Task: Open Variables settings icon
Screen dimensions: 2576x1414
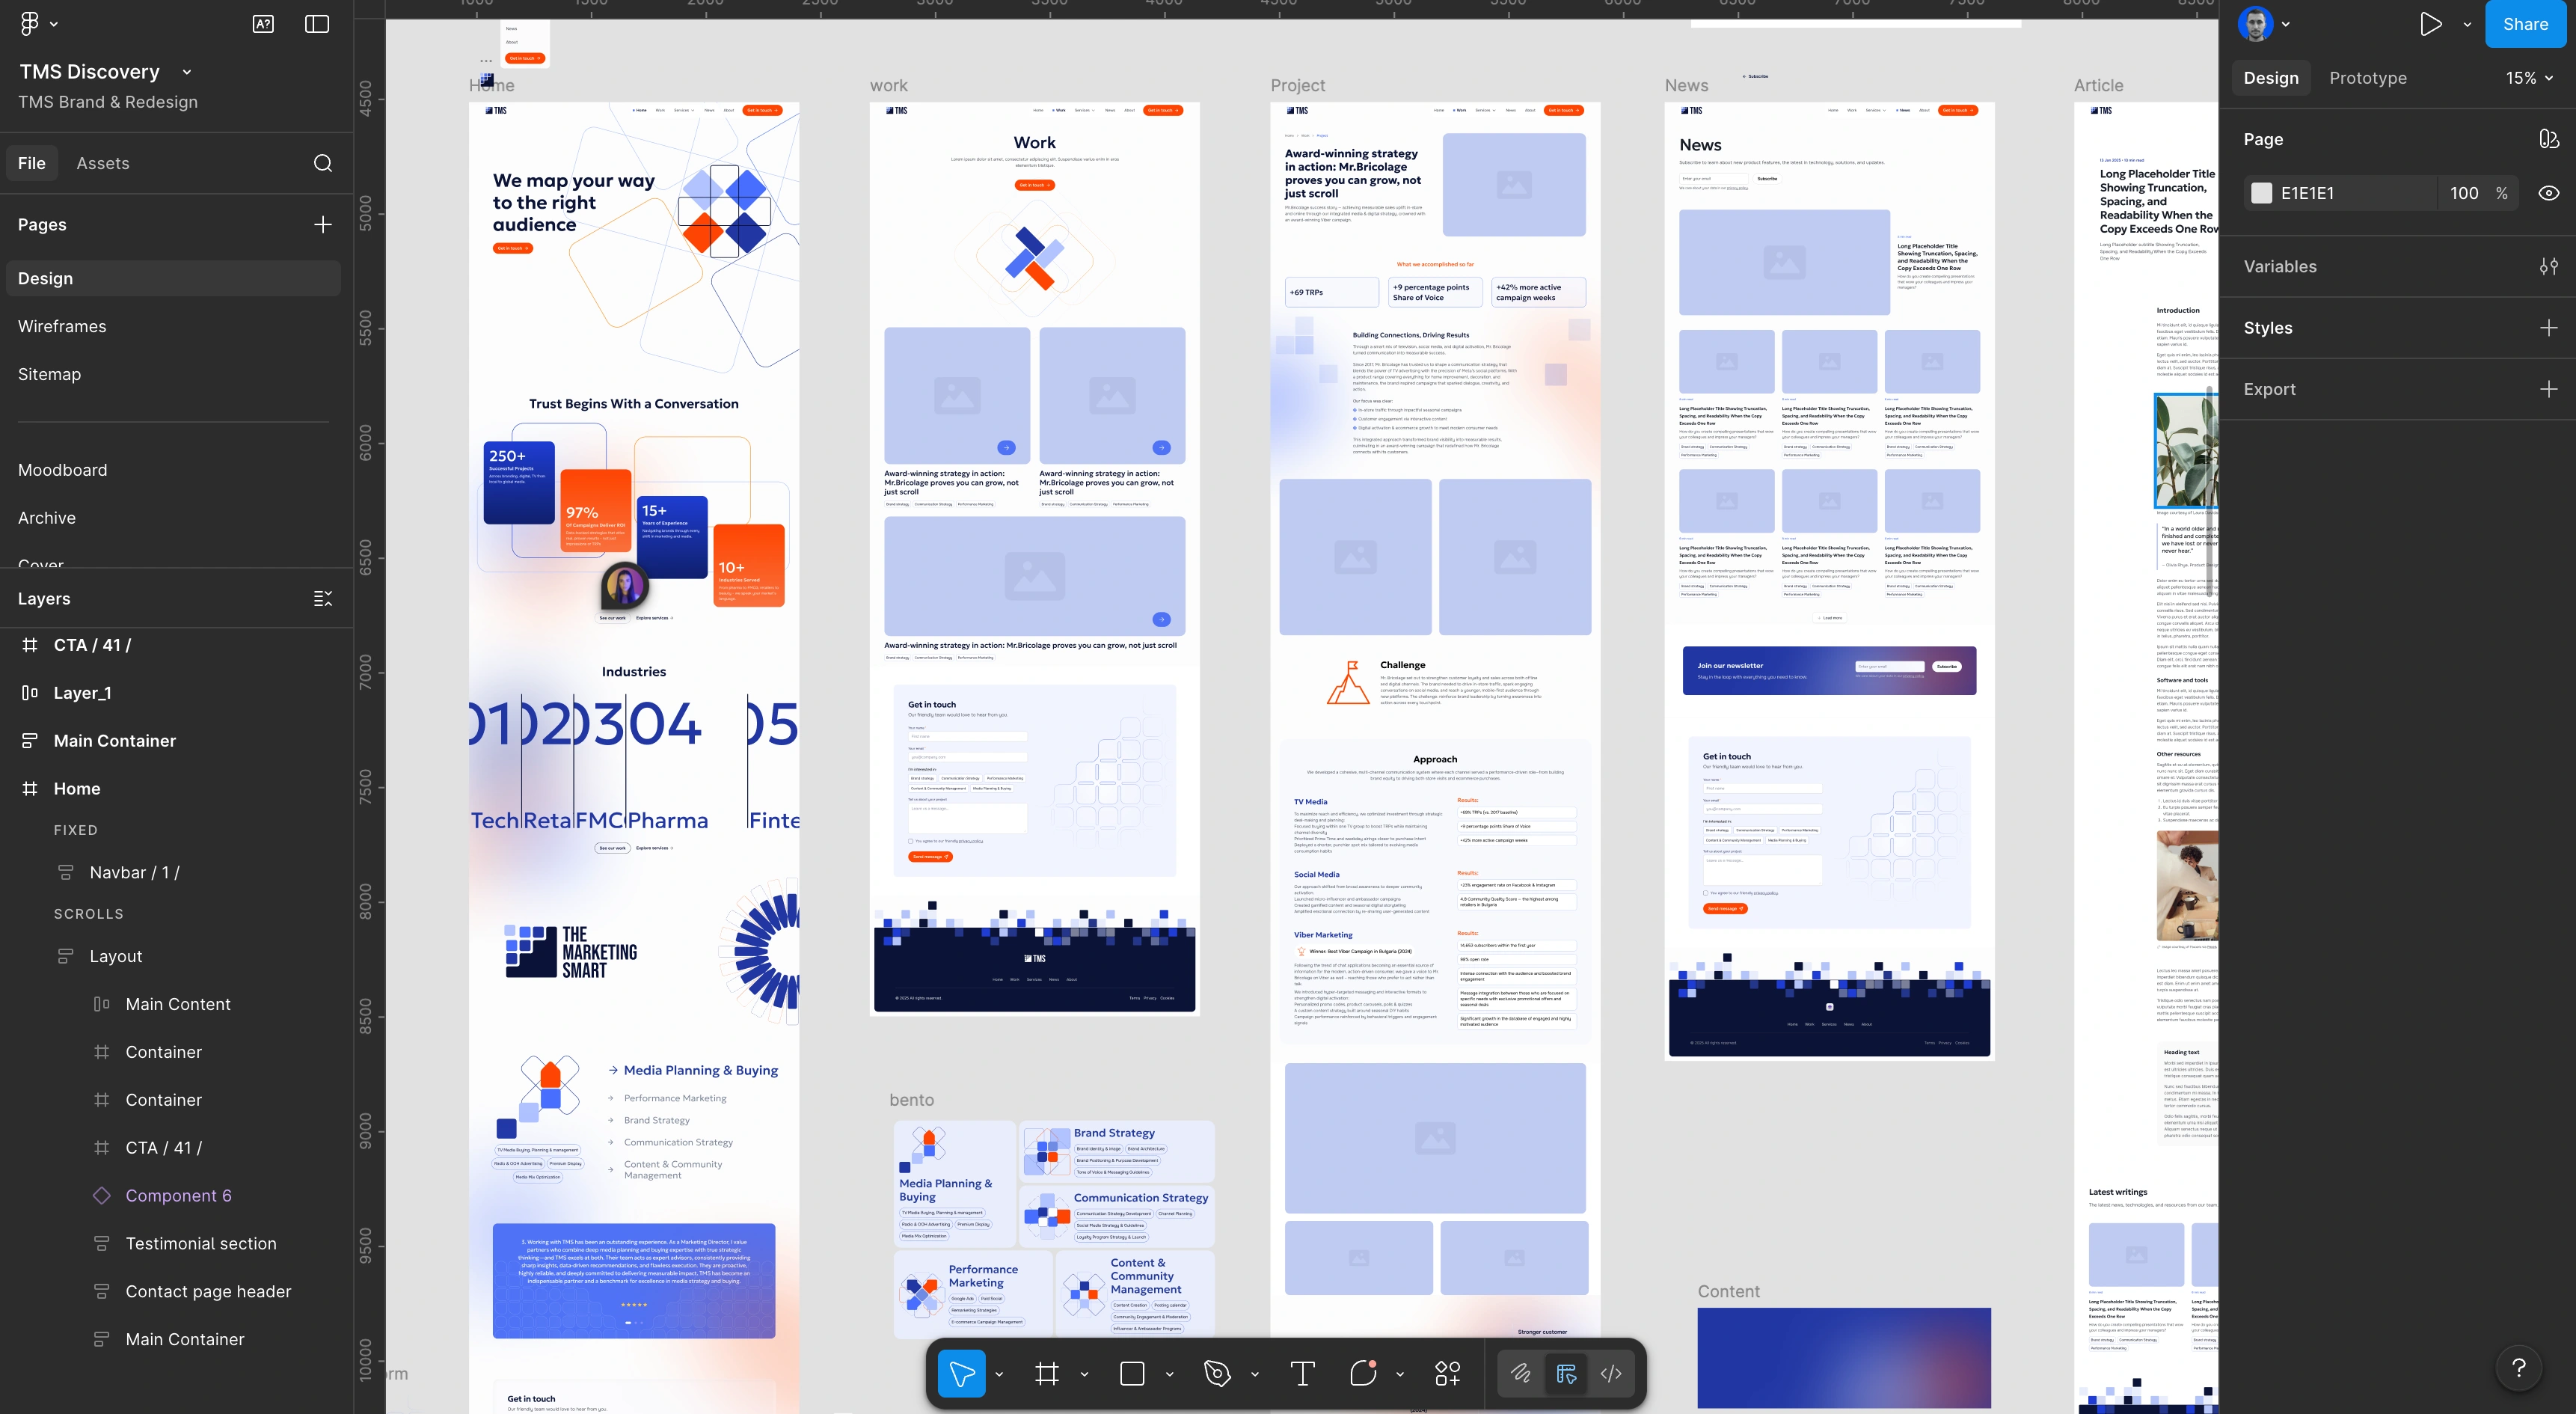Action: pos(2548,266)
